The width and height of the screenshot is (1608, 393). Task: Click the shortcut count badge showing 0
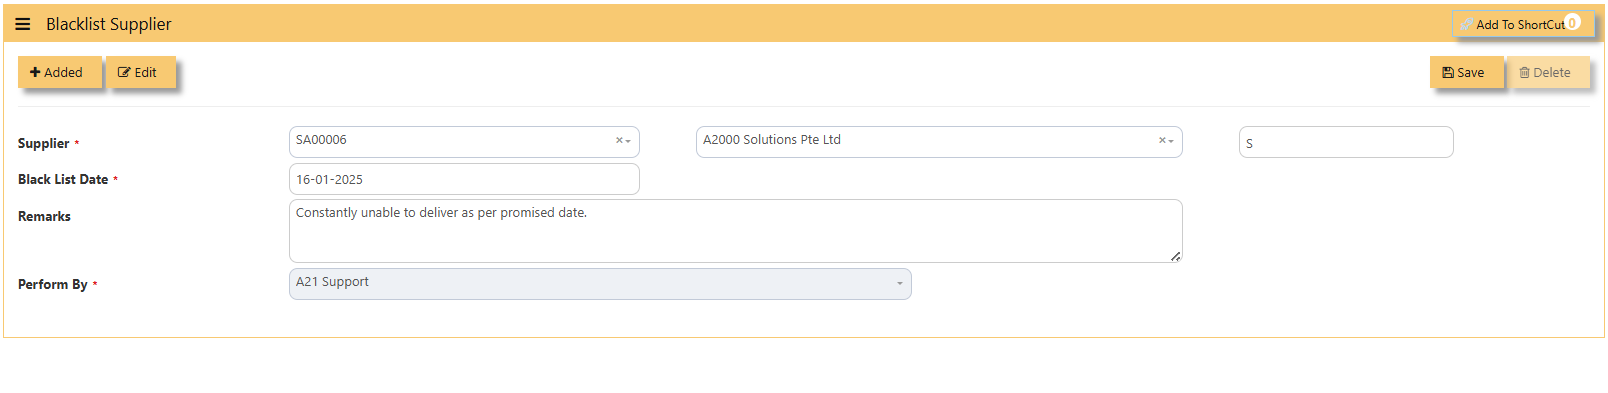click(x=1572, y=22)
